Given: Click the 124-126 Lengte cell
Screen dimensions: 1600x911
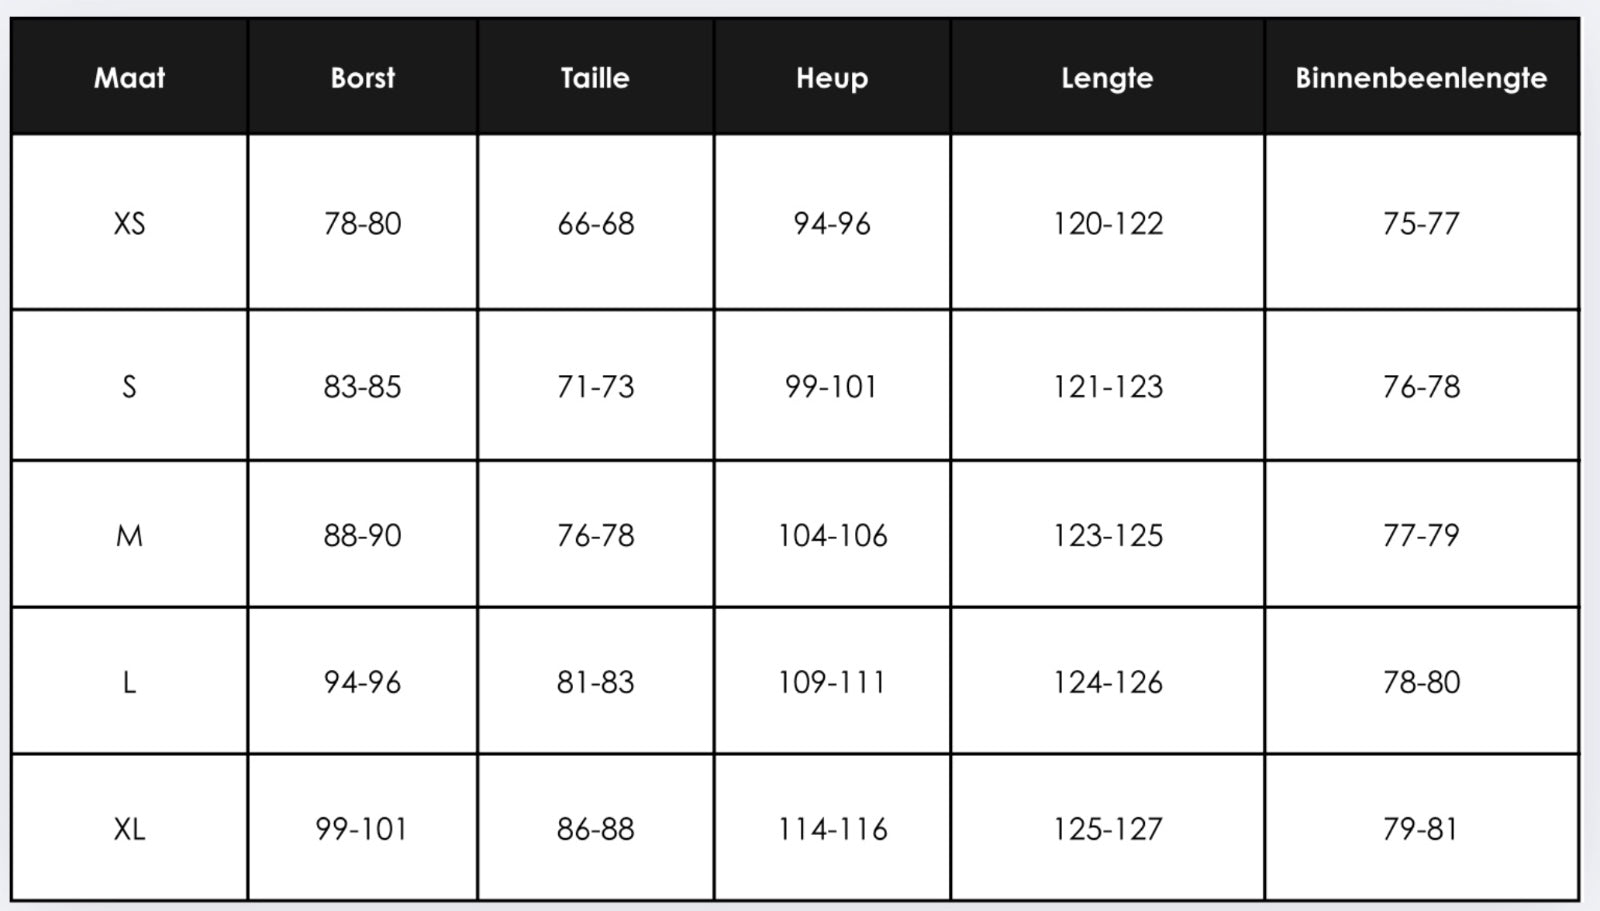Looking at the screenshot, I should [1107, 683].
